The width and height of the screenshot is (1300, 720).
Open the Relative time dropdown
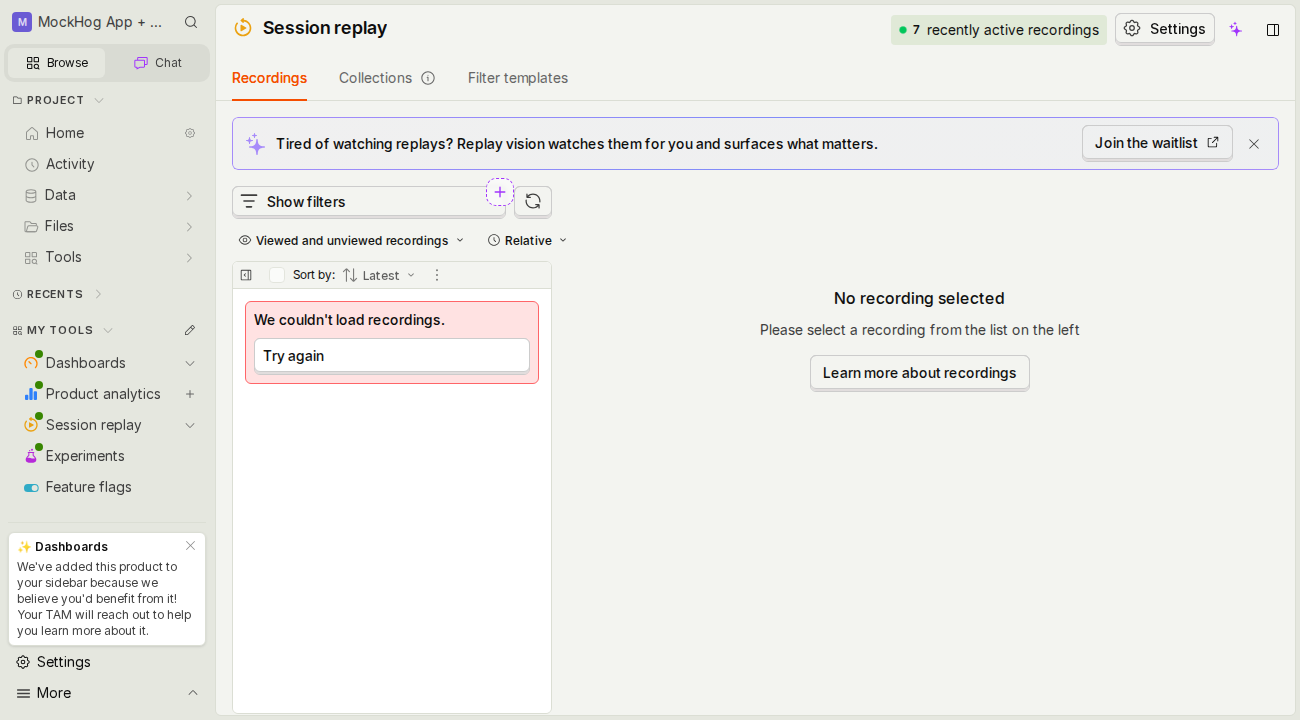(527, 241)
